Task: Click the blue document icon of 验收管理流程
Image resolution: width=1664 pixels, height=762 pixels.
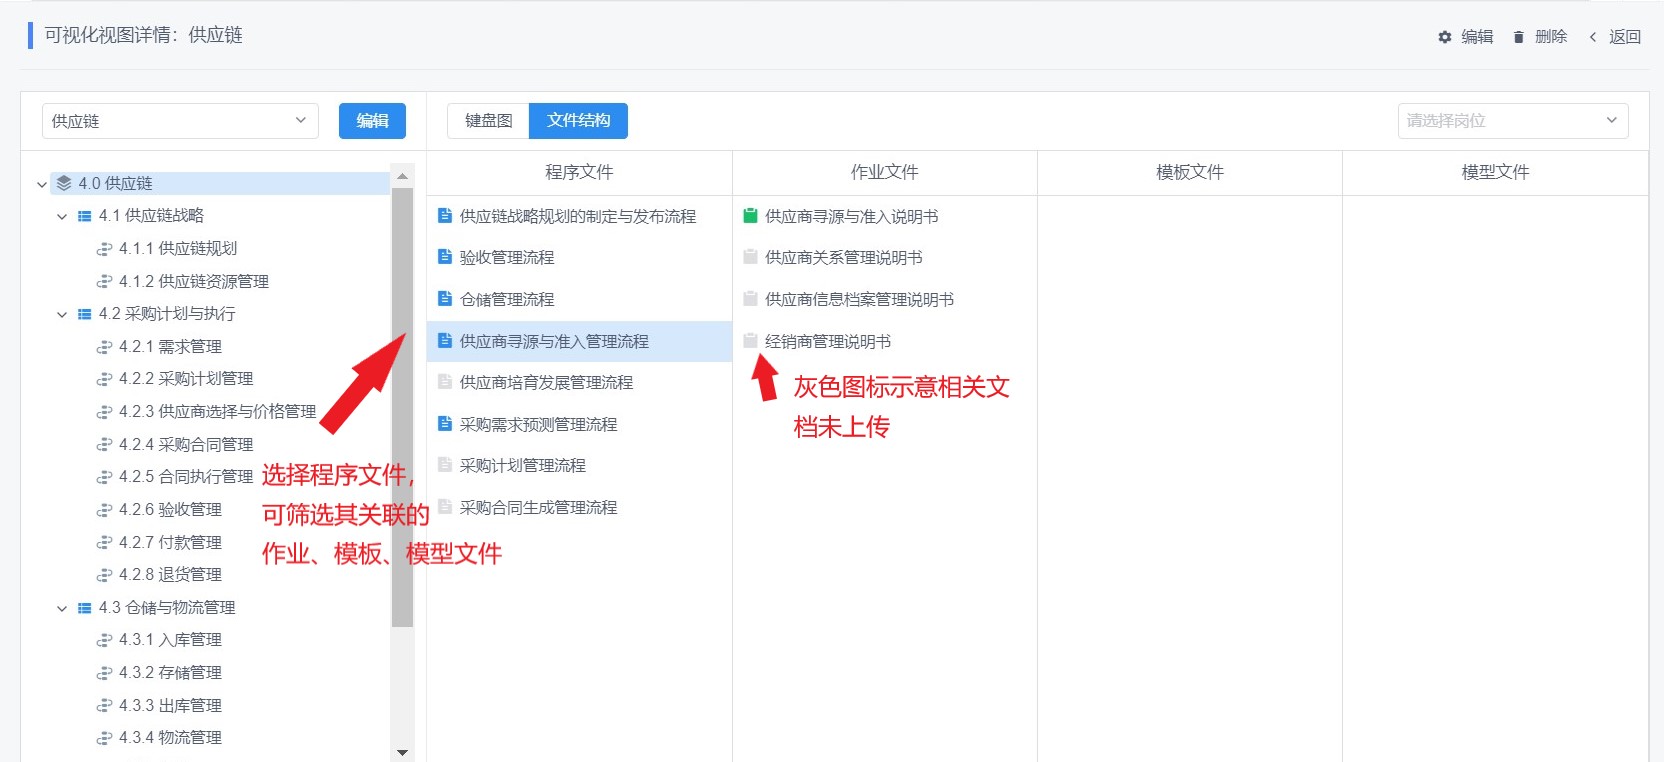Action: [x=445, y=257]
